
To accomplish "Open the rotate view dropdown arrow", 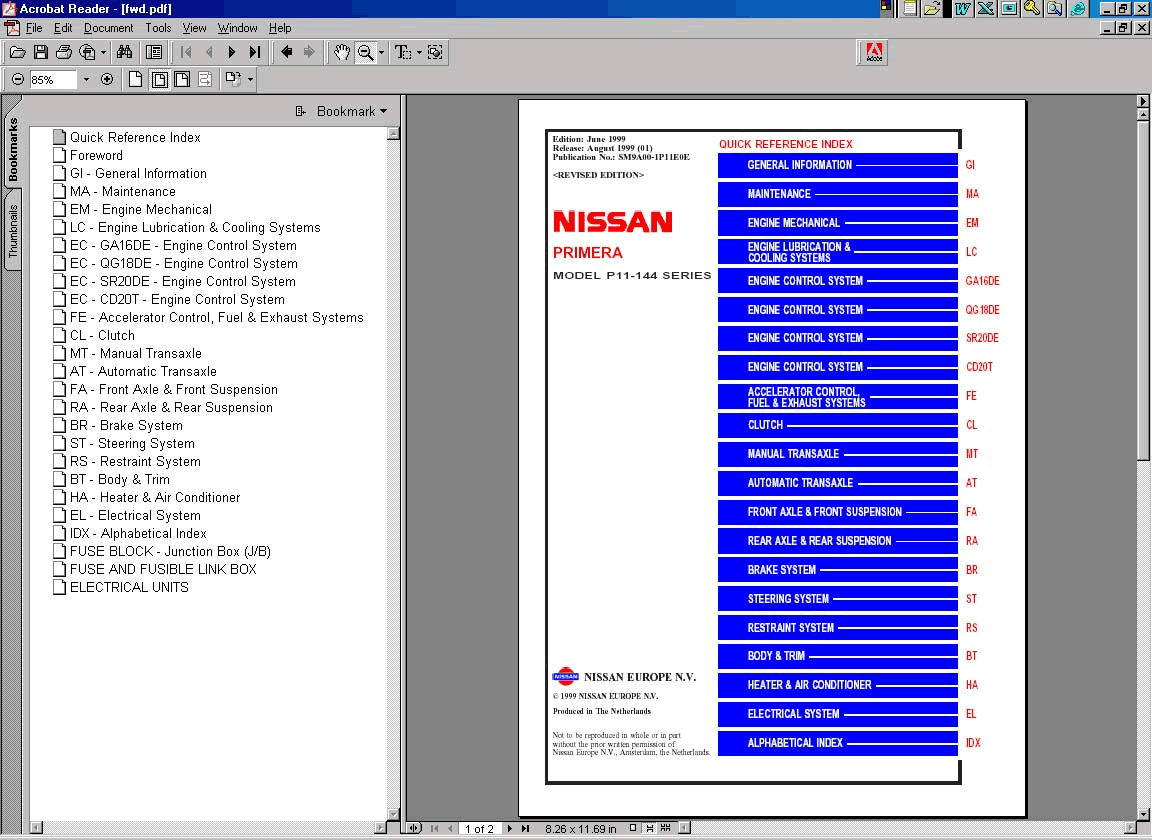I will (251, 79).
